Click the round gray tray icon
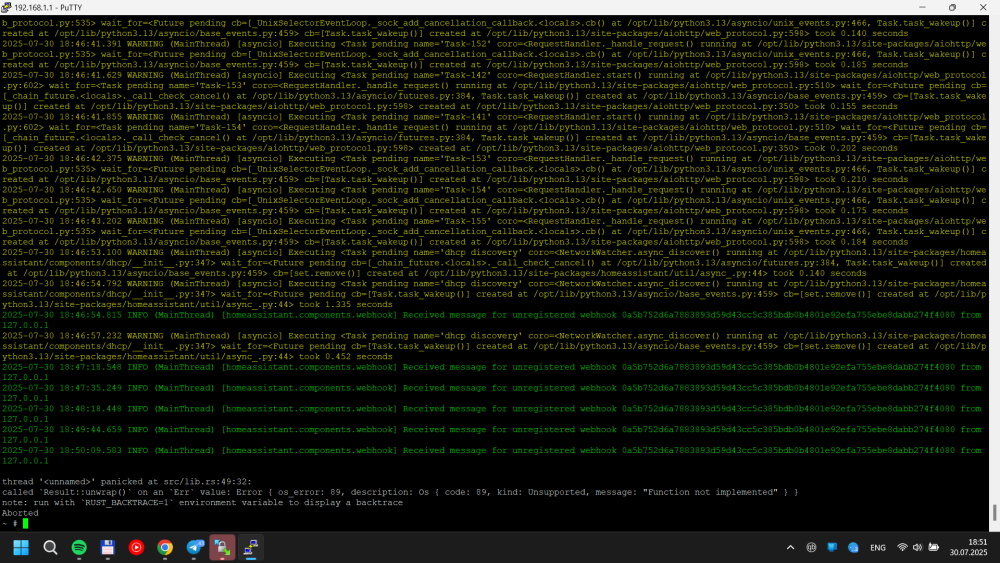This screenshot has width=1000, height=563. click(x=811, y=548)
